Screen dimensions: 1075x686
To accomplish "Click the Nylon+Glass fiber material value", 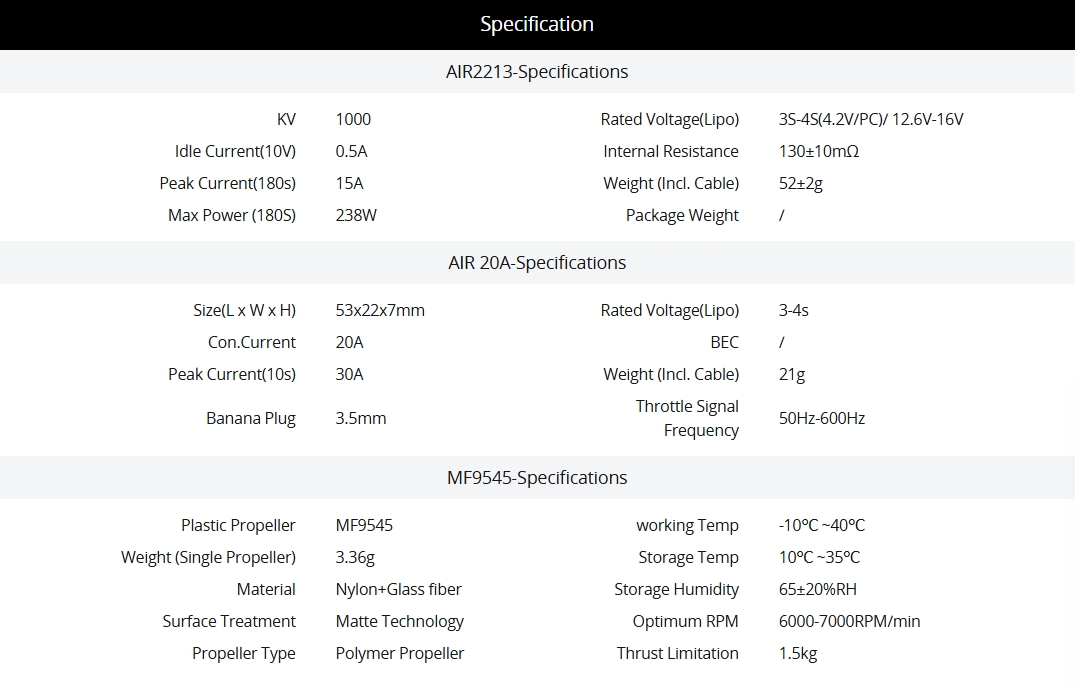I will tap(398, 589).
